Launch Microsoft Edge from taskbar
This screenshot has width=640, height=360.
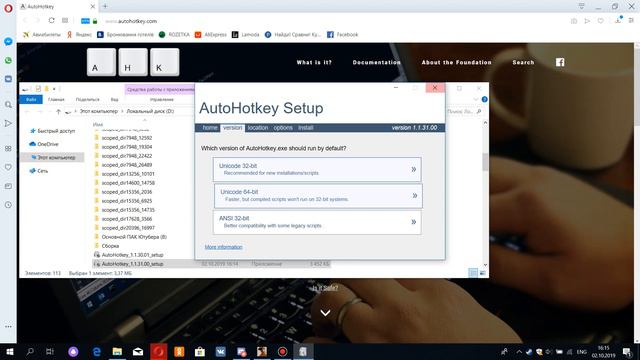pyautogui.click(x=97, y=351)
